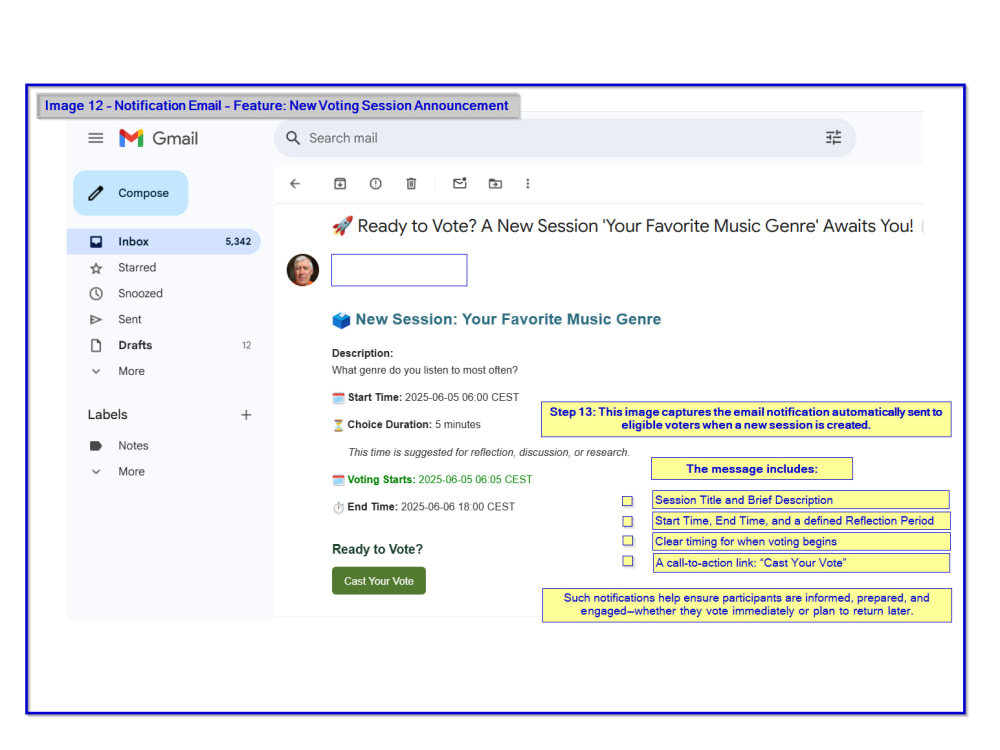Image resolution: width=1000 pixels, height=750 pixels.
Task: Click the 'Choice Duration: 5 minutes' line
Action: tap(406, 425)
